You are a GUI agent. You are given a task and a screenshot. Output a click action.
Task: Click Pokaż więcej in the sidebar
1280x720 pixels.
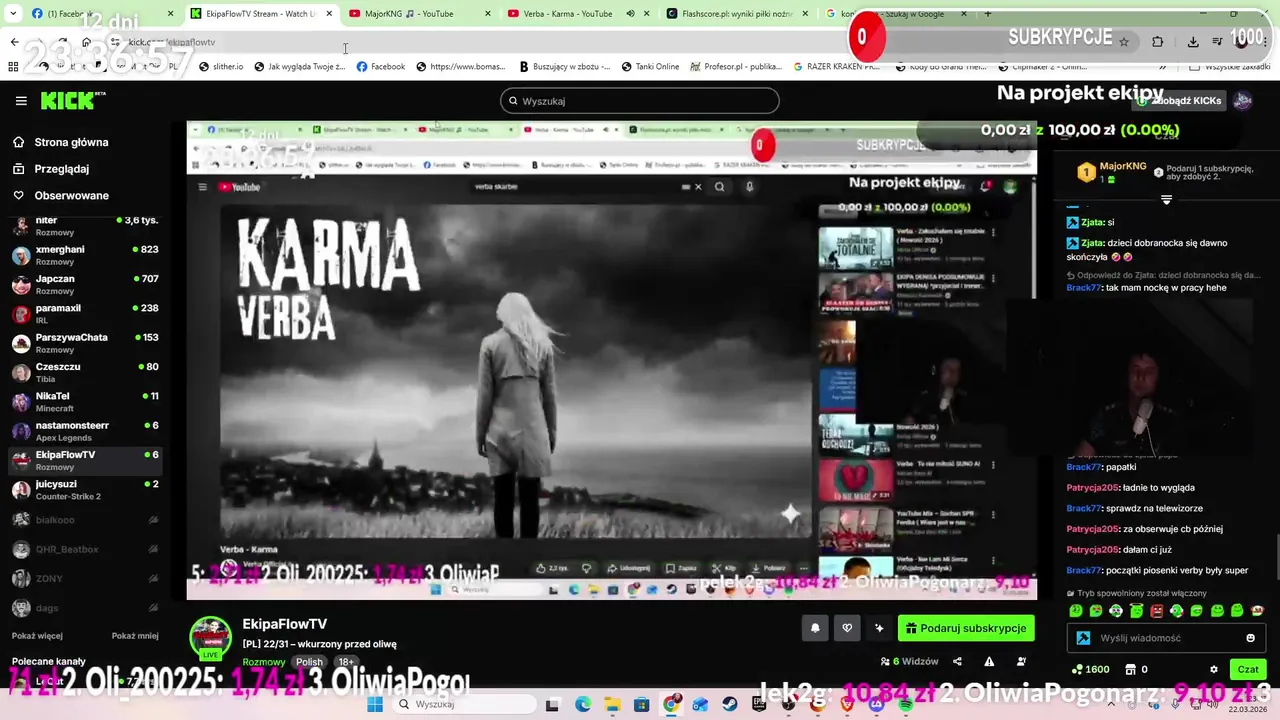(x=37, y=636)
